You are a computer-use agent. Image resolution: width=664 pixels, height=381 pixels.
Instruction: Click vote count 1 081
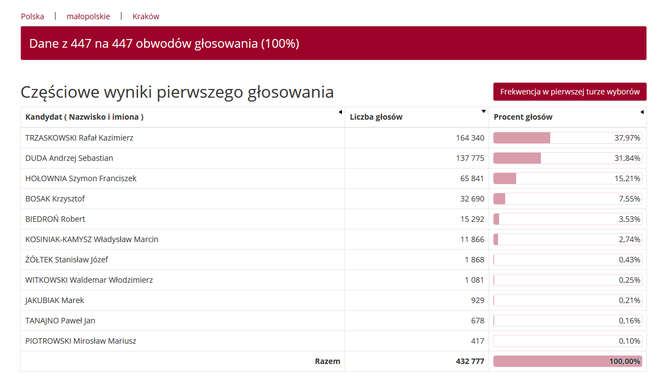[474, 280]
